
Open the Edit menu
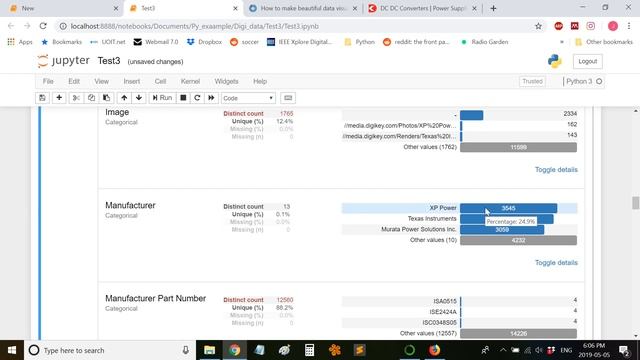74,81
